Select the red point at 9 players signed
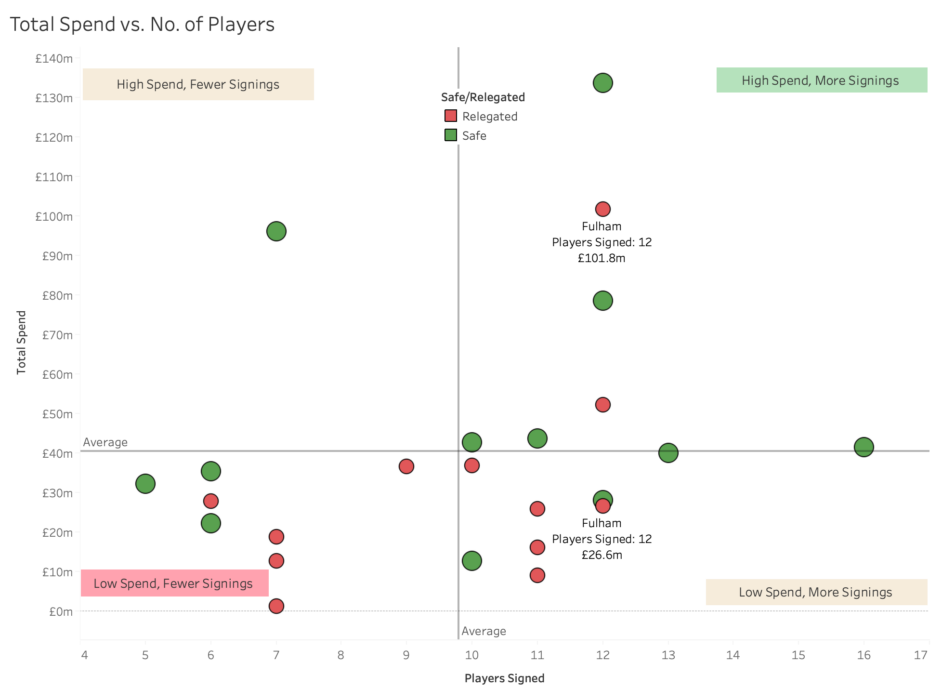 coord(406,466)
